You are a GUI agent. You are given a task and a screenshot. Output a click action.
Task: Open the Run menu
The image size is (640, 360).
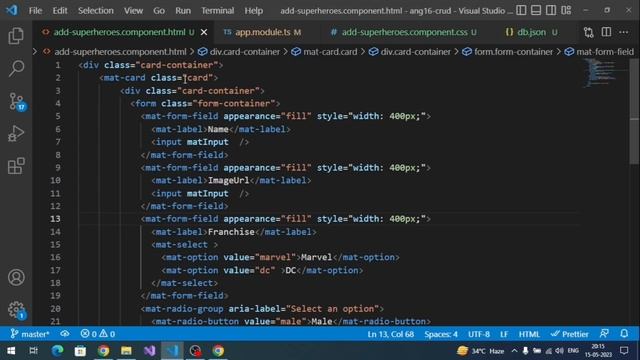(183, 10)
